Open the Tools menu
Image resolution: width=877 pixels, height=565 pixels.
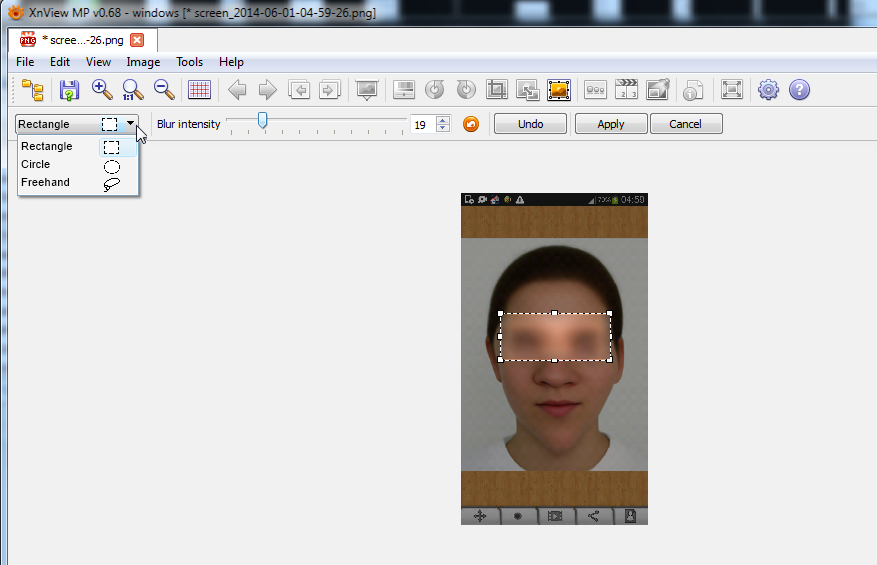[189, 62]
